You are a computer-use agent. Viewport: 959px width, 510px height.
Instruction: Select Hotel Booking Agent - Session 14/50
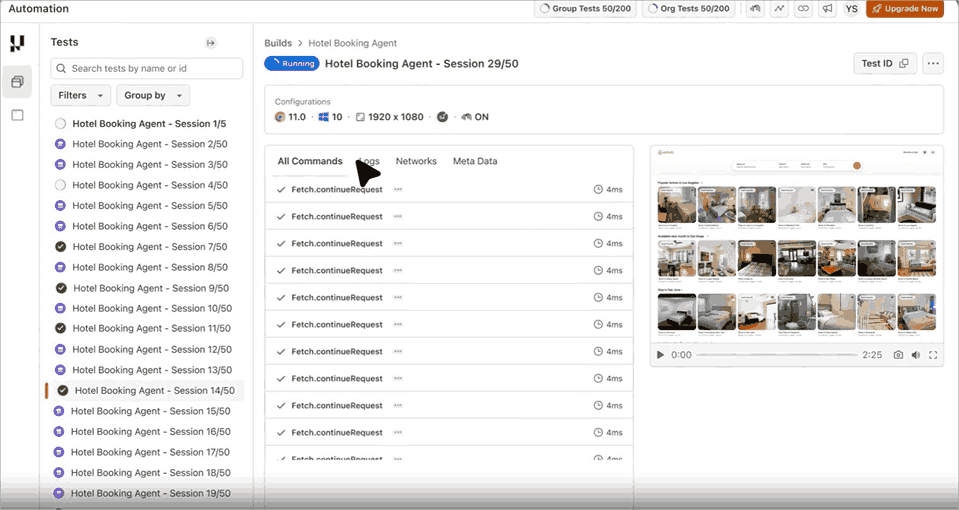click(155, 390)
